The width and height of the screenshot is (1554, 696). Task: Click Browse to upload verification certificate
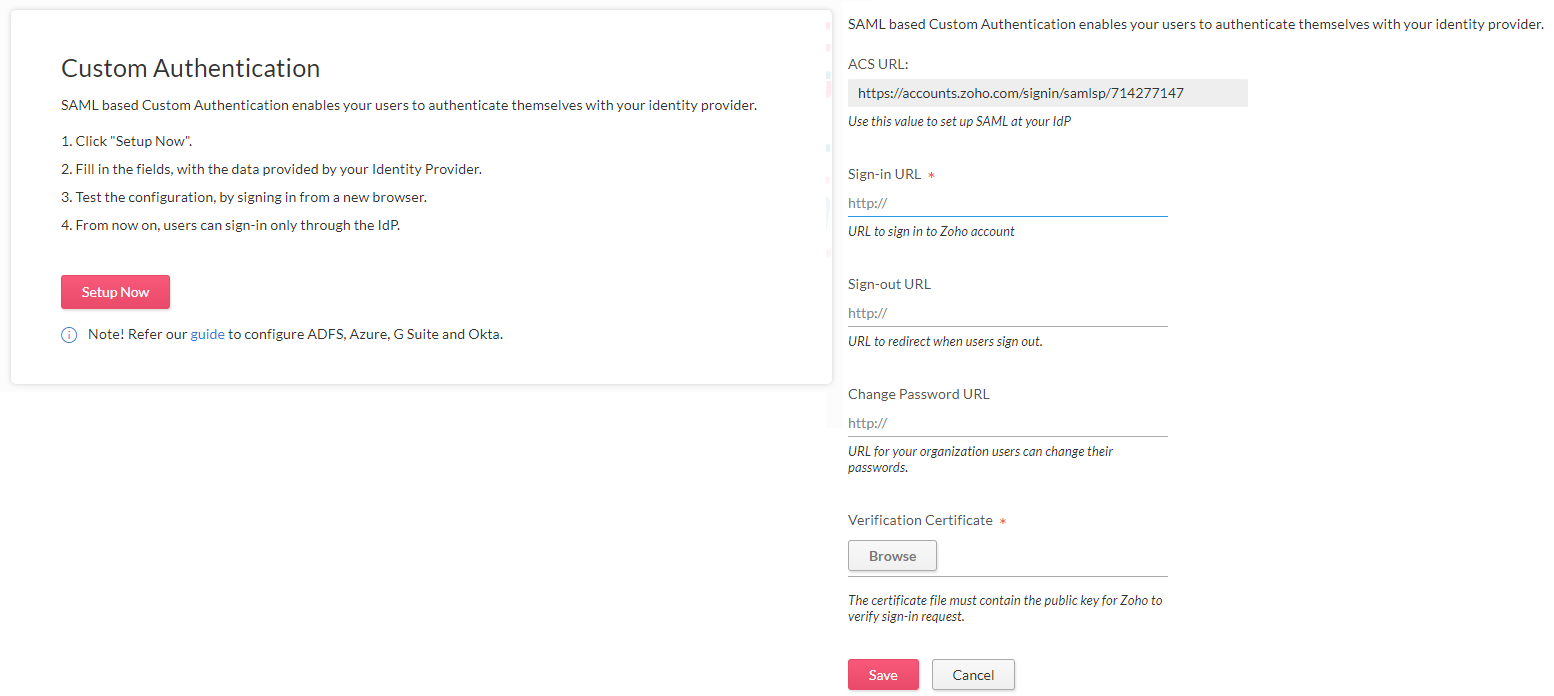[x=892, y=556]
